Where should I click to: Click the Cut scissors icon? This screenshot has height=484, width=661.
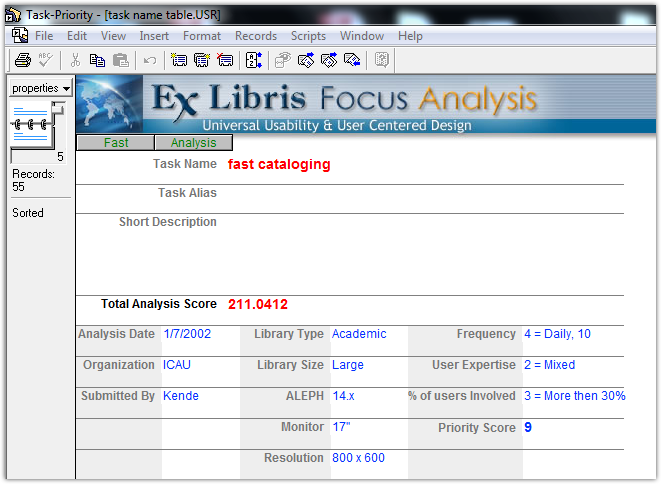(75, 60)
